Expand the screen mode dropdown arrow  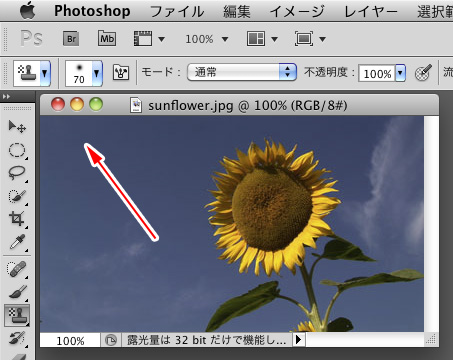click(x=322, y=39)
